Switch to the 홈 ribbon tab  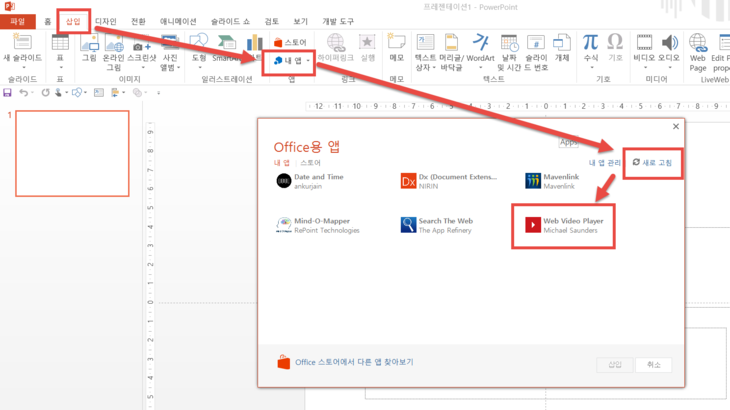pyautogui.click(x=47, y=21)
